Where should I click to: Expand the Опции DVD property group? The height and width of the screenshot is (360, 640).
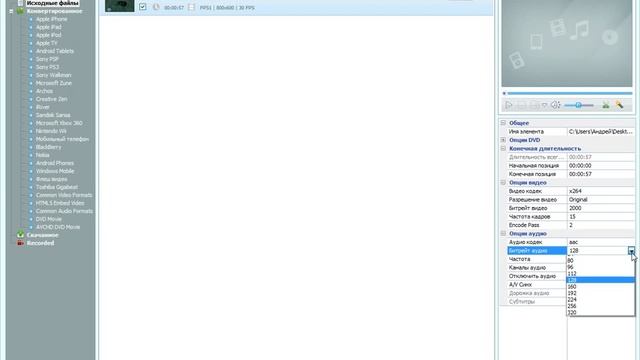coord(503,140)
